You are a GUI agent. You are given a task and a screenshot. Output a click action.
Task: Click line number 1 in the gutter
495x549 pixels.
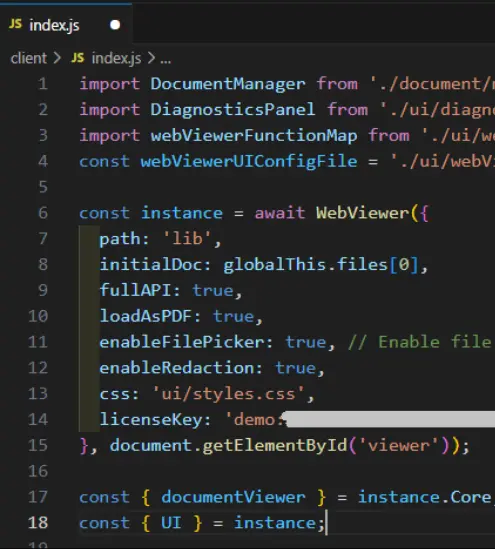[43, 84]
